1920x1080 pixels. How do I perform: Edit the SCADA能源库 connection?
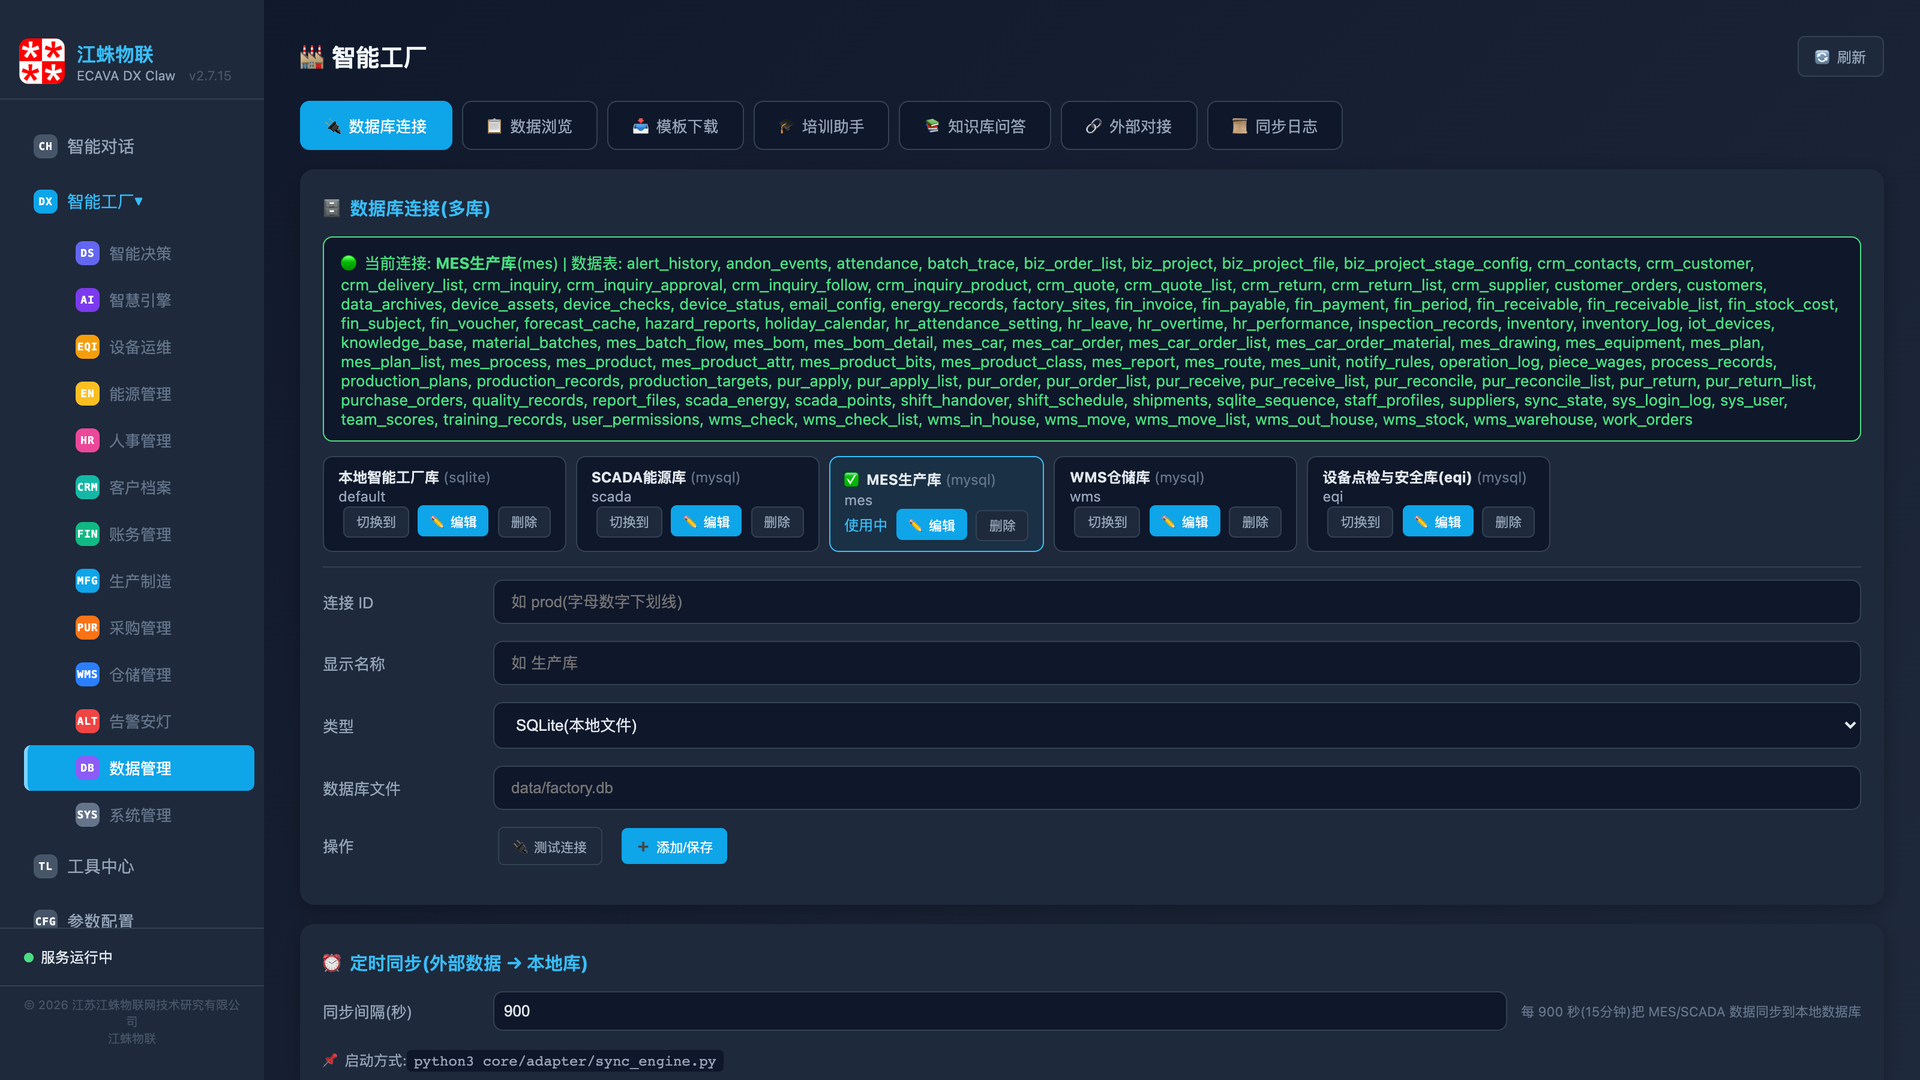coord(706,522)
